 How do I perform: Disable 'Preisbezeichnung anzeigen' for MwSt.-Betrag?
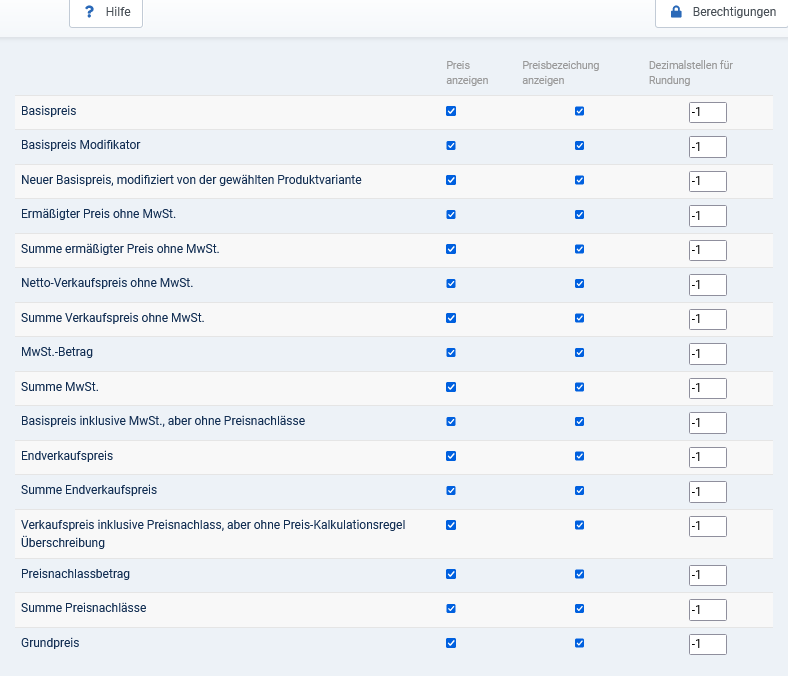pyautogui.click(x=579, y=353)
